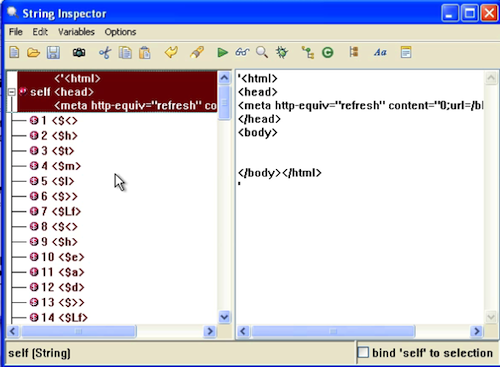
Task: Select the self root tree entry
Action: [x=117, y=92]
